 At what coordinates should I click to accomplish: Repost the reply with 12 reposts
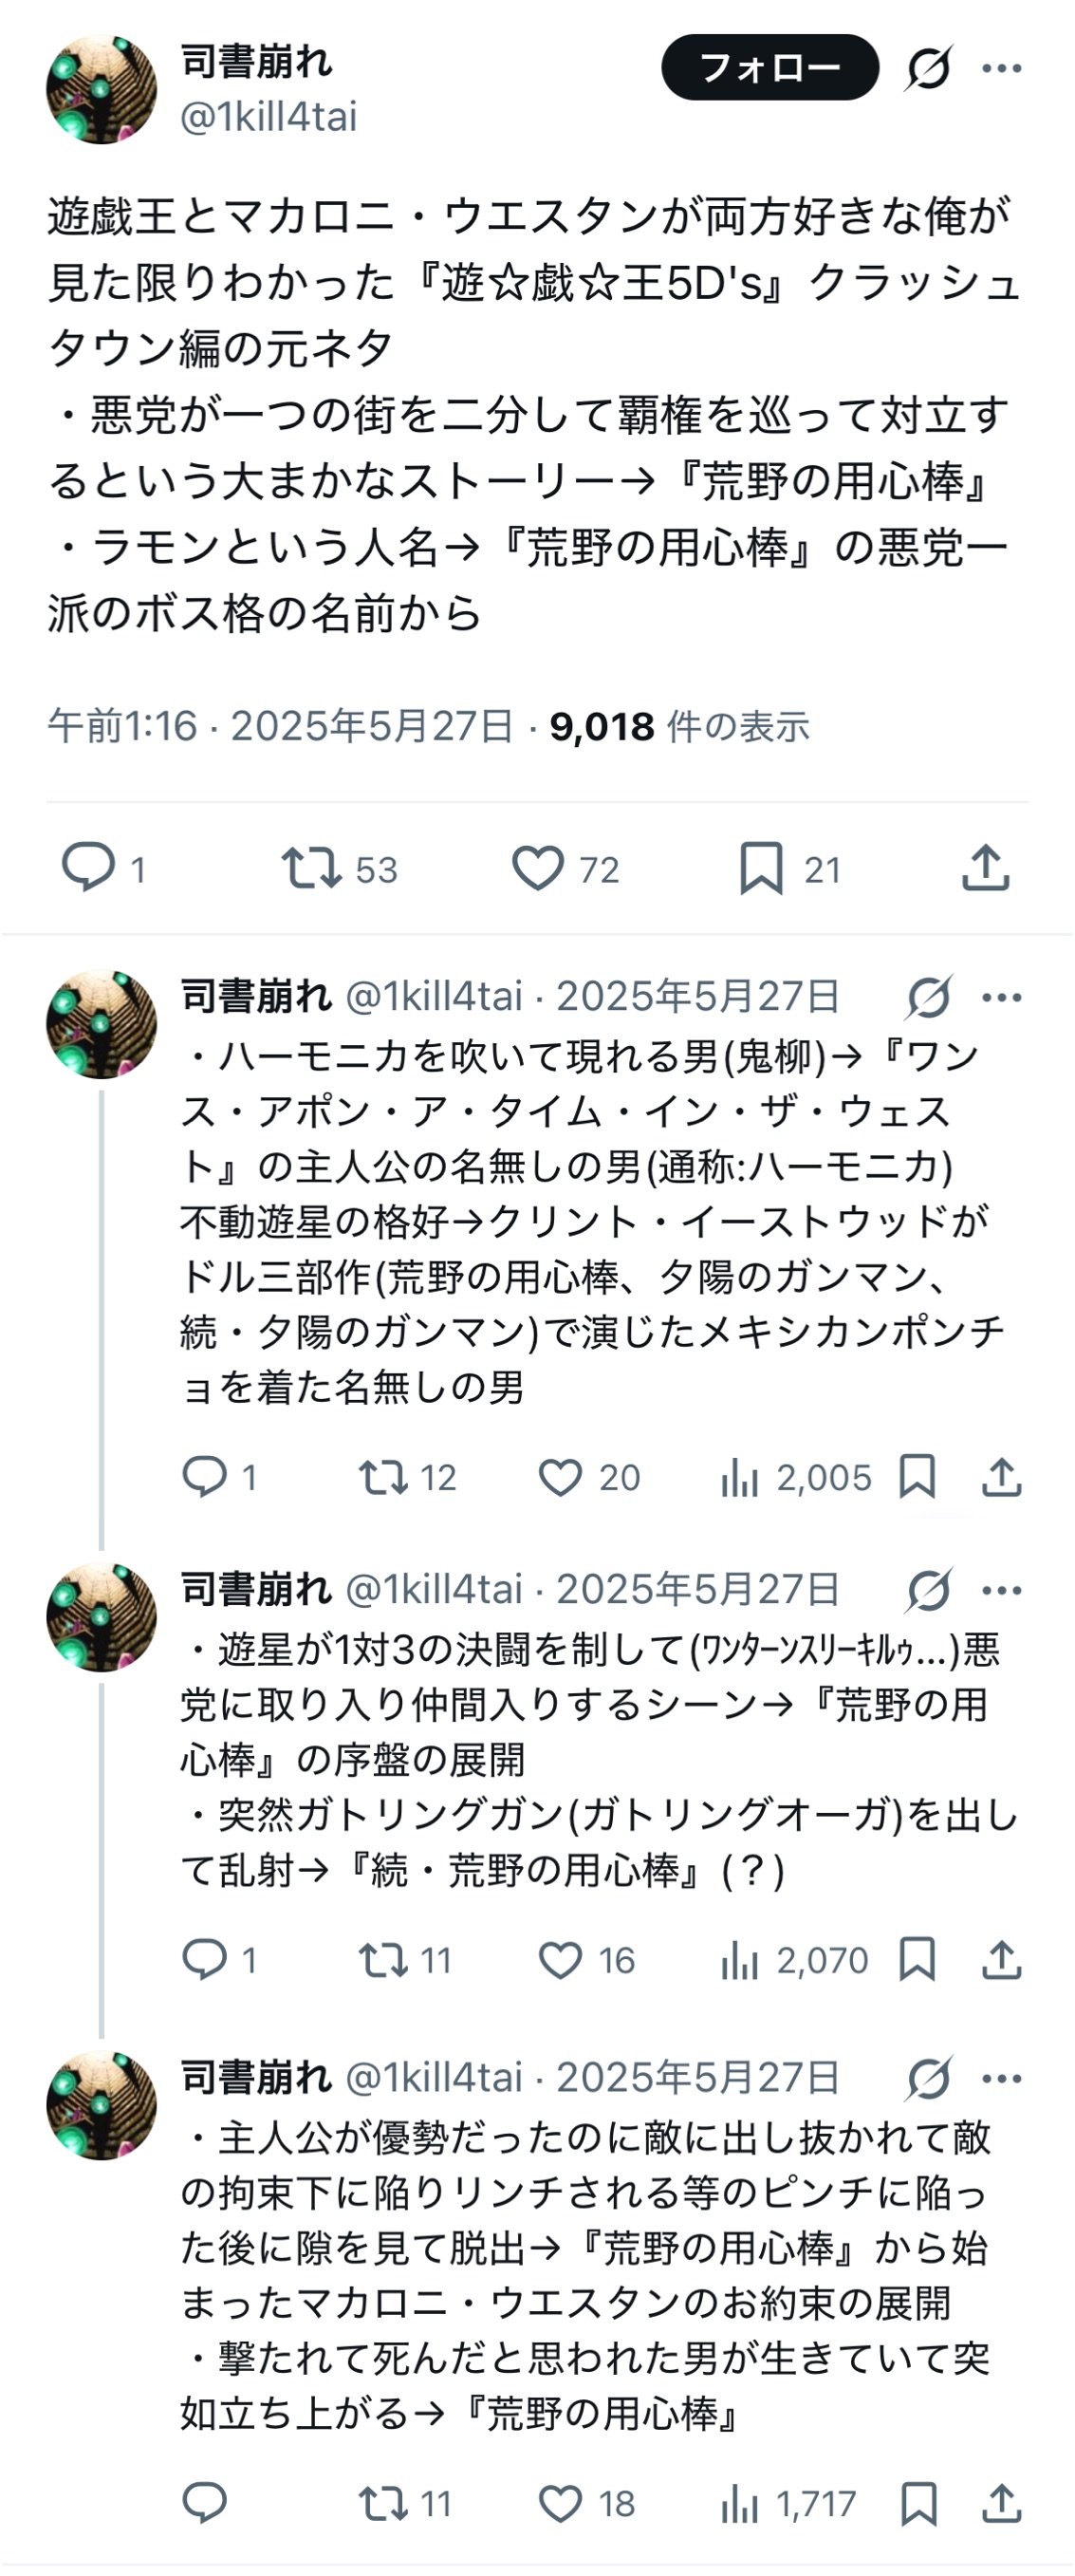point(383,1477)
